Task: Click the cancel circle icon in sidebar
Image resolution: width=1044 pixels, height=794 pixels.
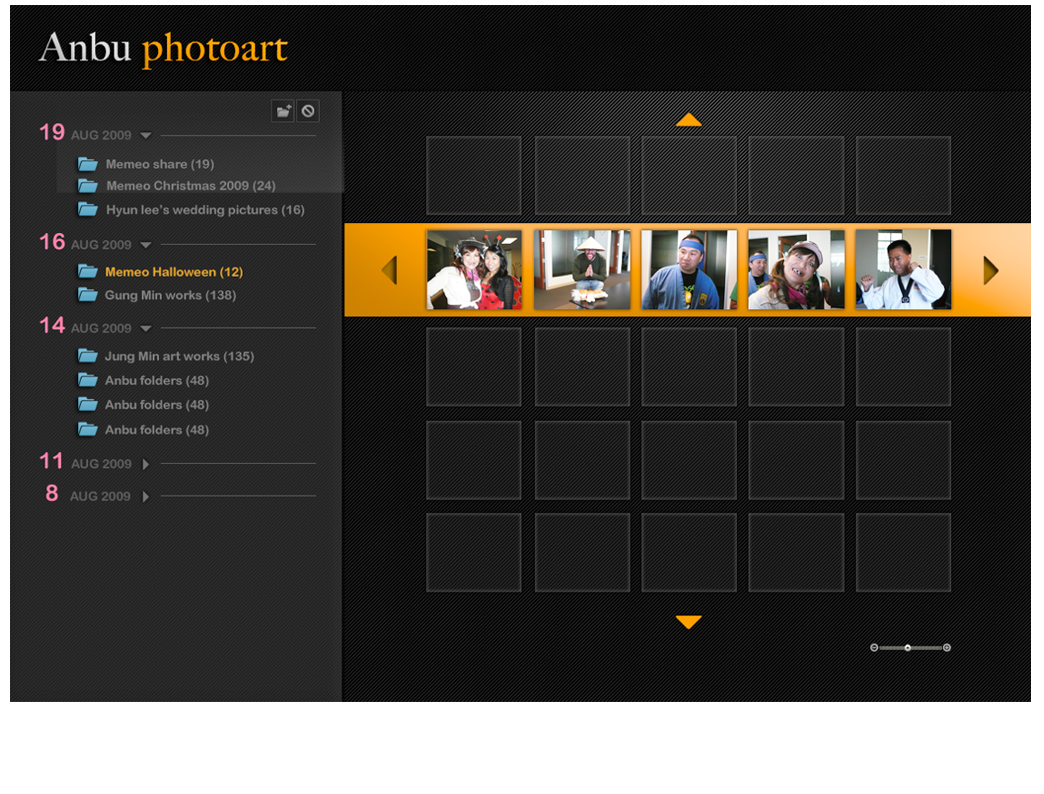Action: point(308,111)
